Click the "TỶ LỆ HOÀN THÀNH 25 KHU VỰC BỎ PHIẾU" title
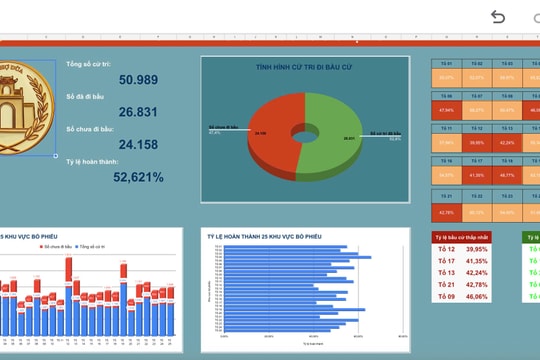This screenshot has height=360, width=540. (x=264, y=237)
